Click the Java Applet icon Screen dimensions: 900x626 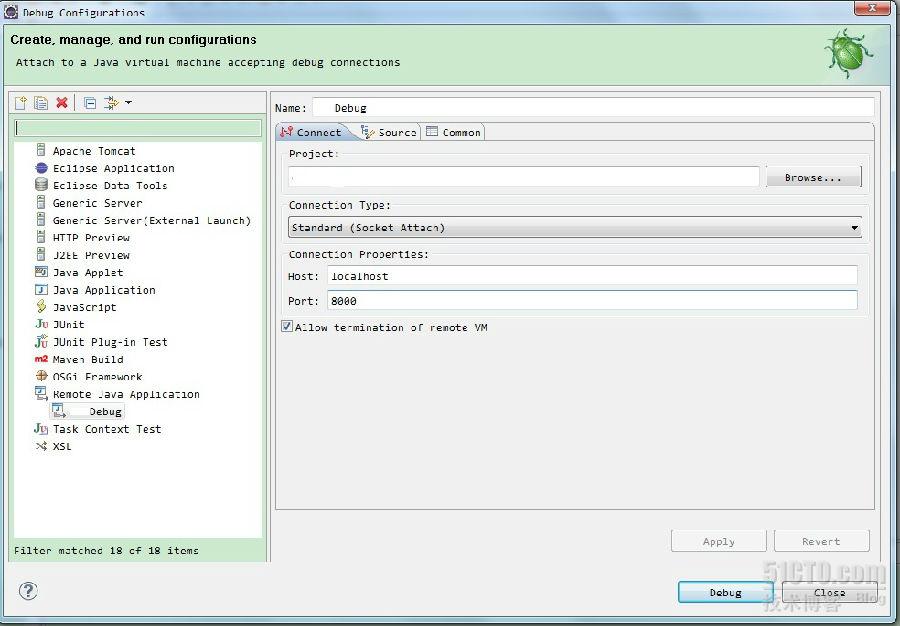[41, 272]
